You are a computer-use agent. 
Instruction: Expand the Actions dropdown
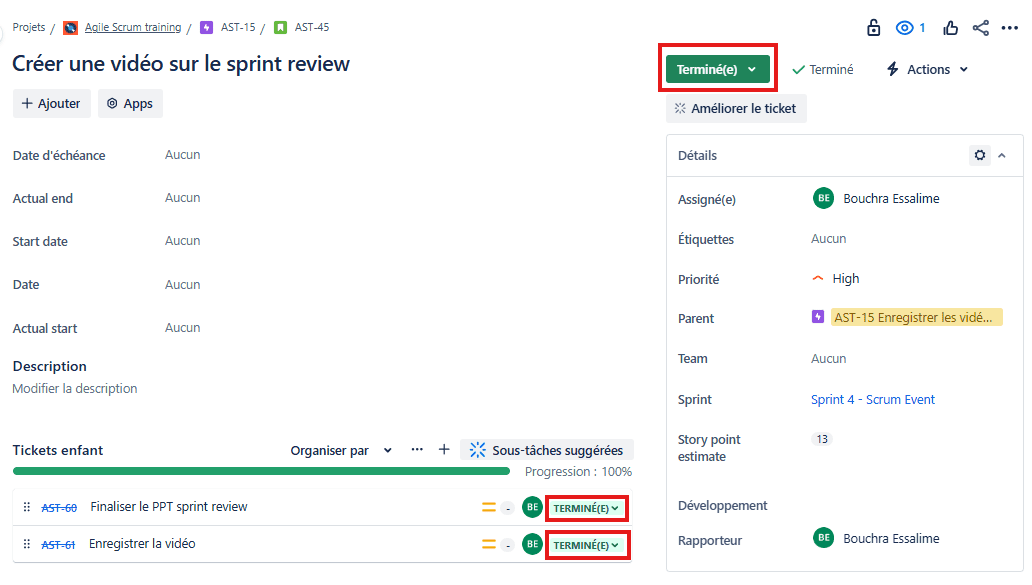(927, 69)
